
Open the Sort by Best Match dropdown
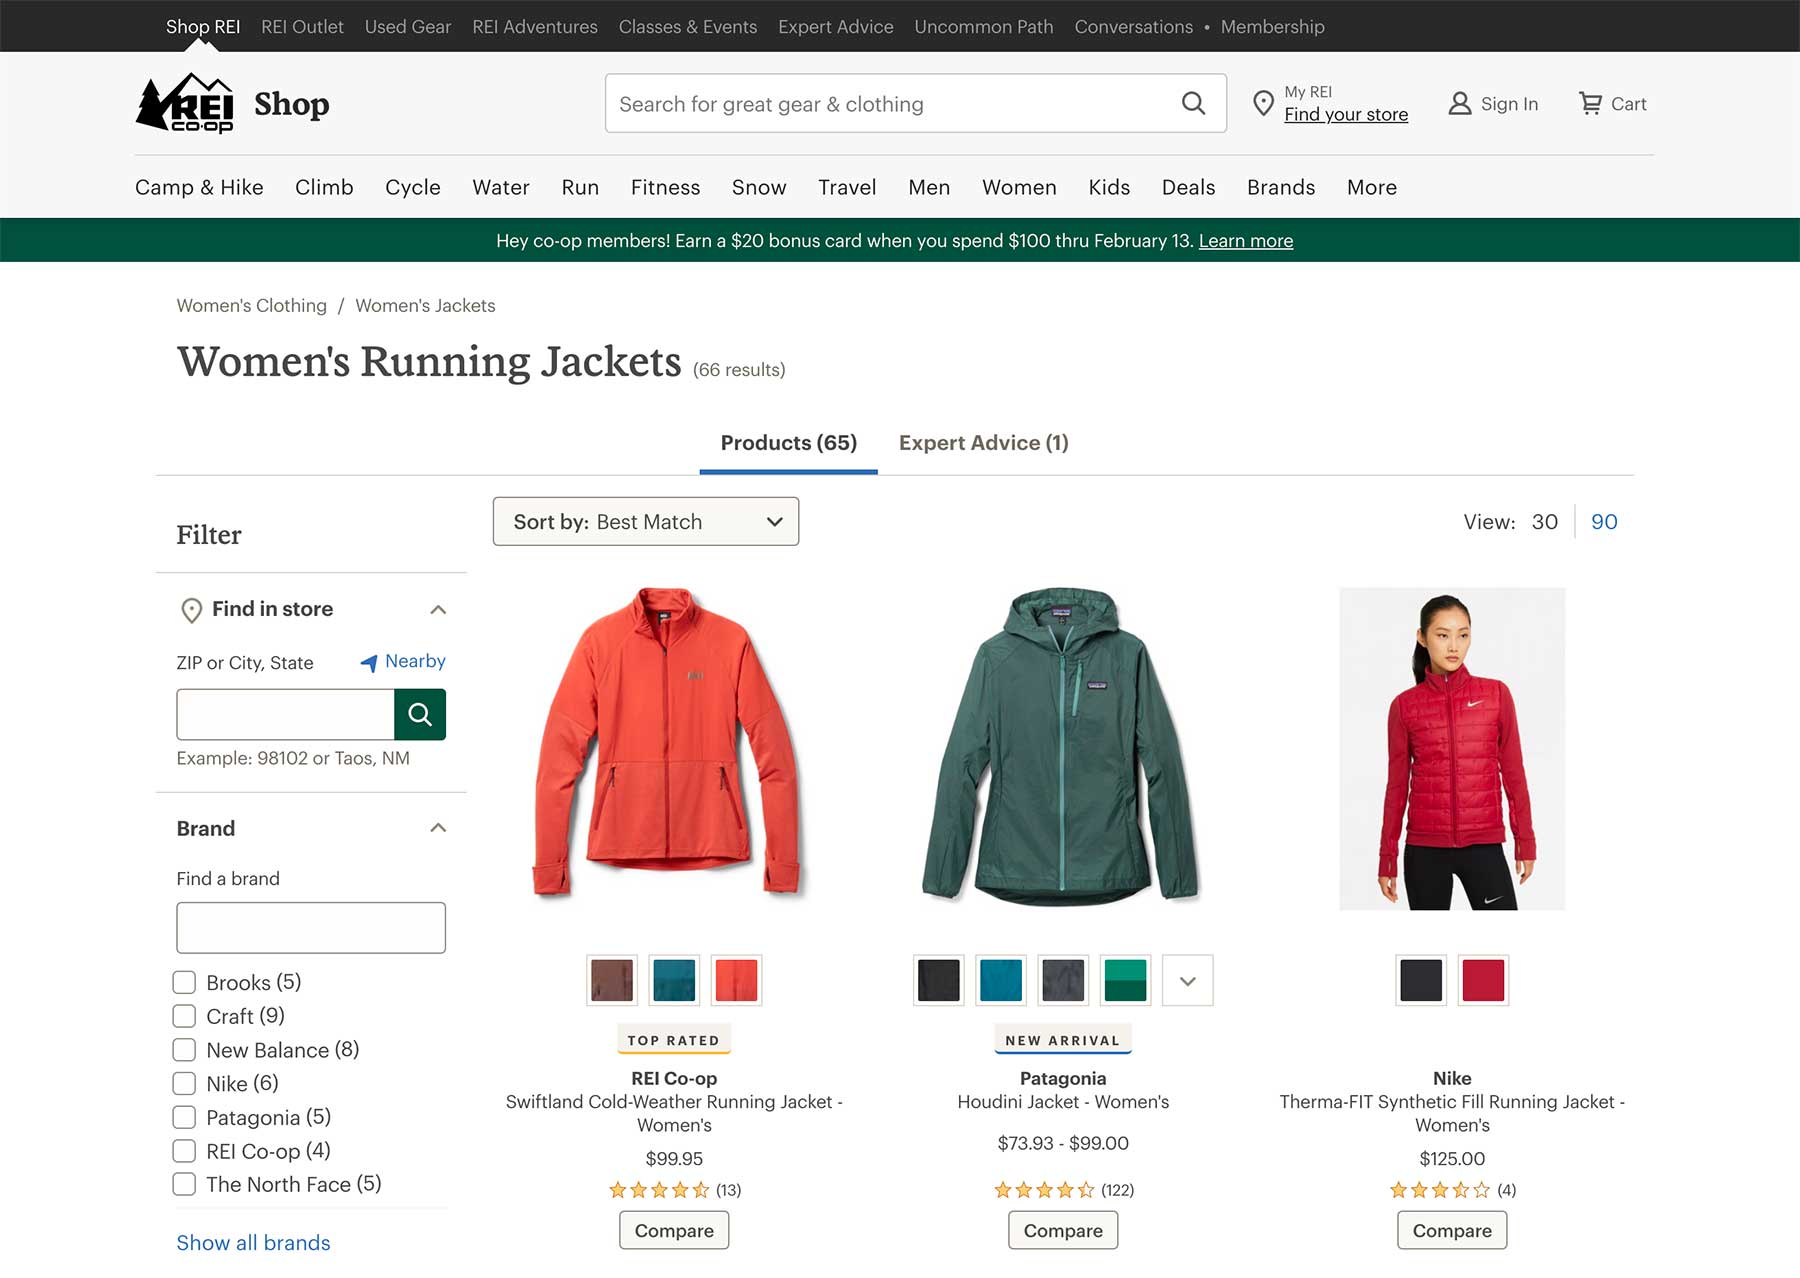click(x=646, y=521)
